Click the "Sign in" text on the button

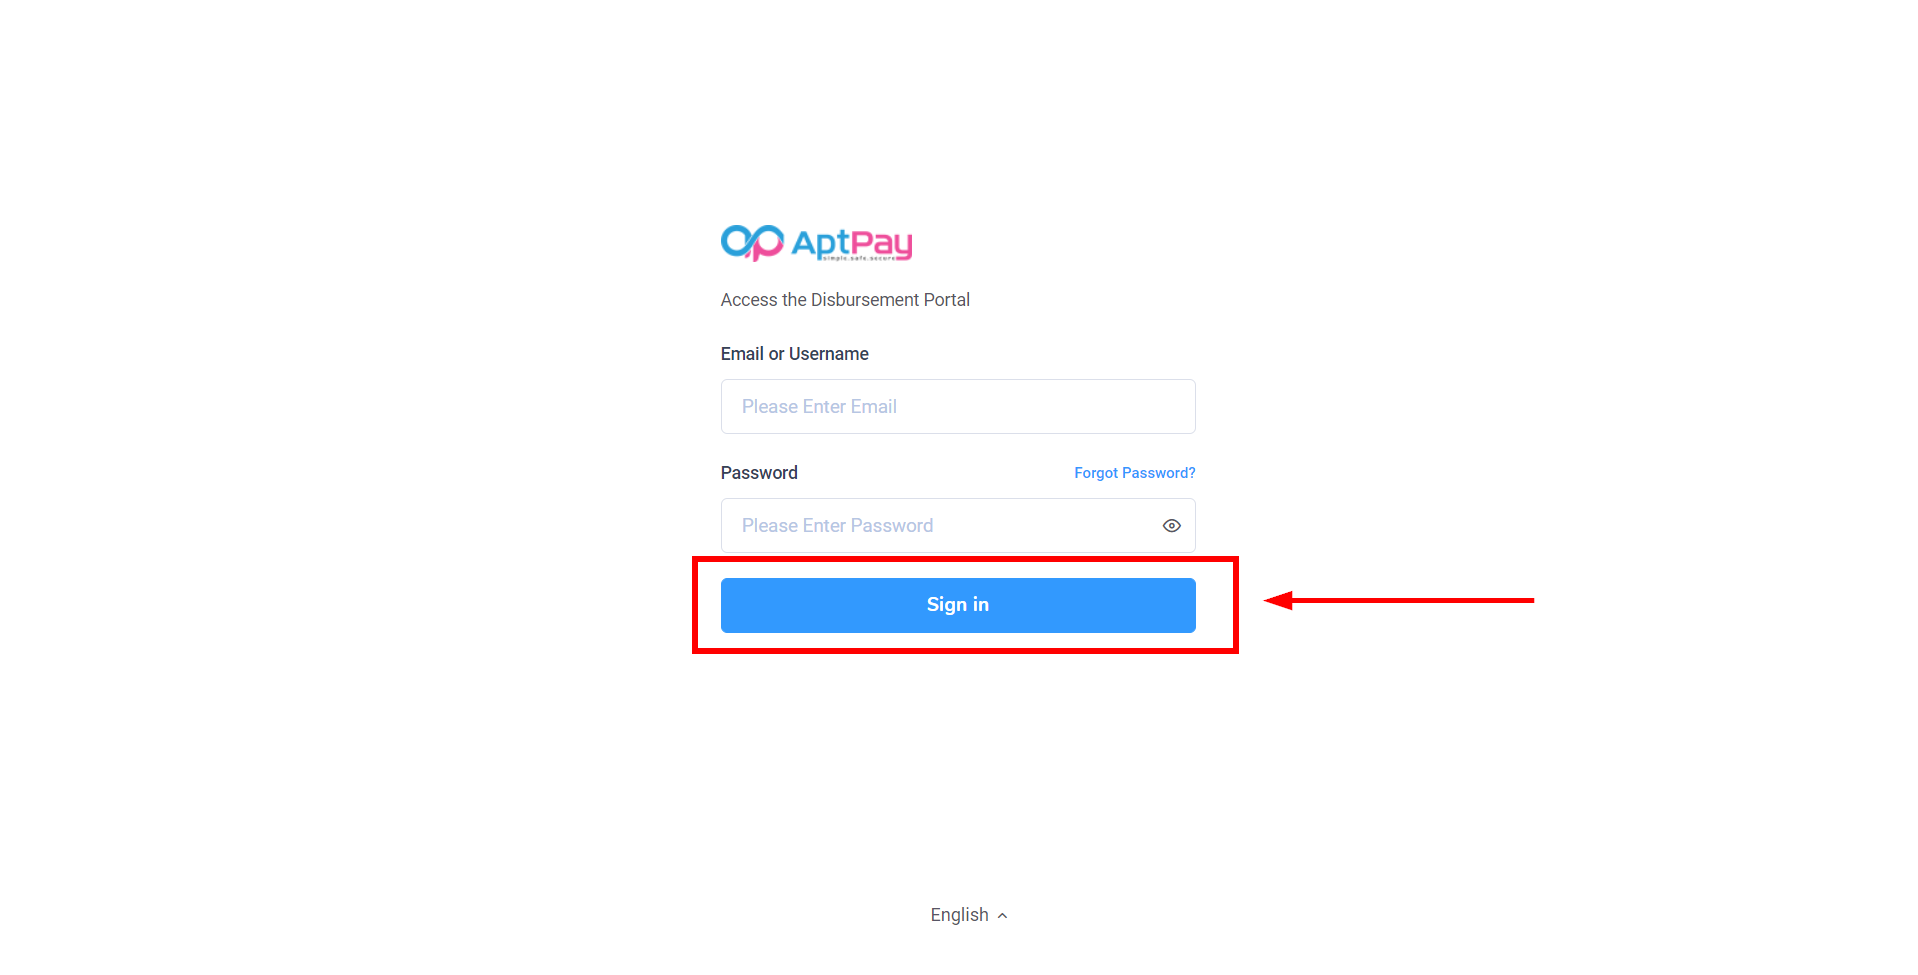(957, 605)
